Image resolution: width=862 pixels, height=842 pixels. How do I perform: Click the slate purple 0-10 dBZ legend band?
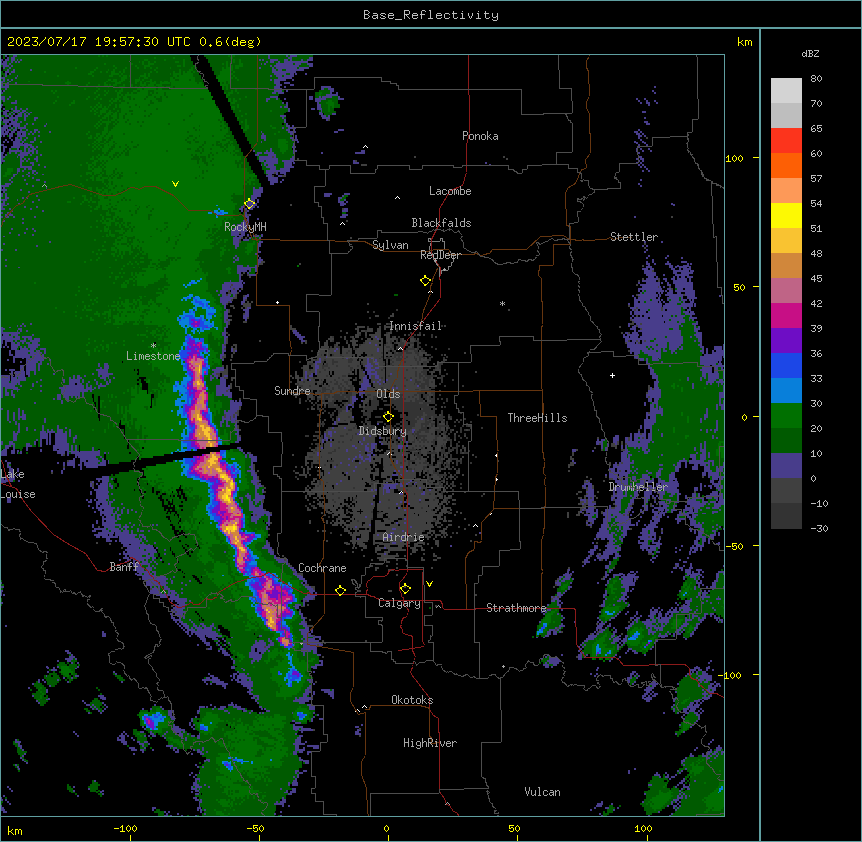(x=786, y=466)
